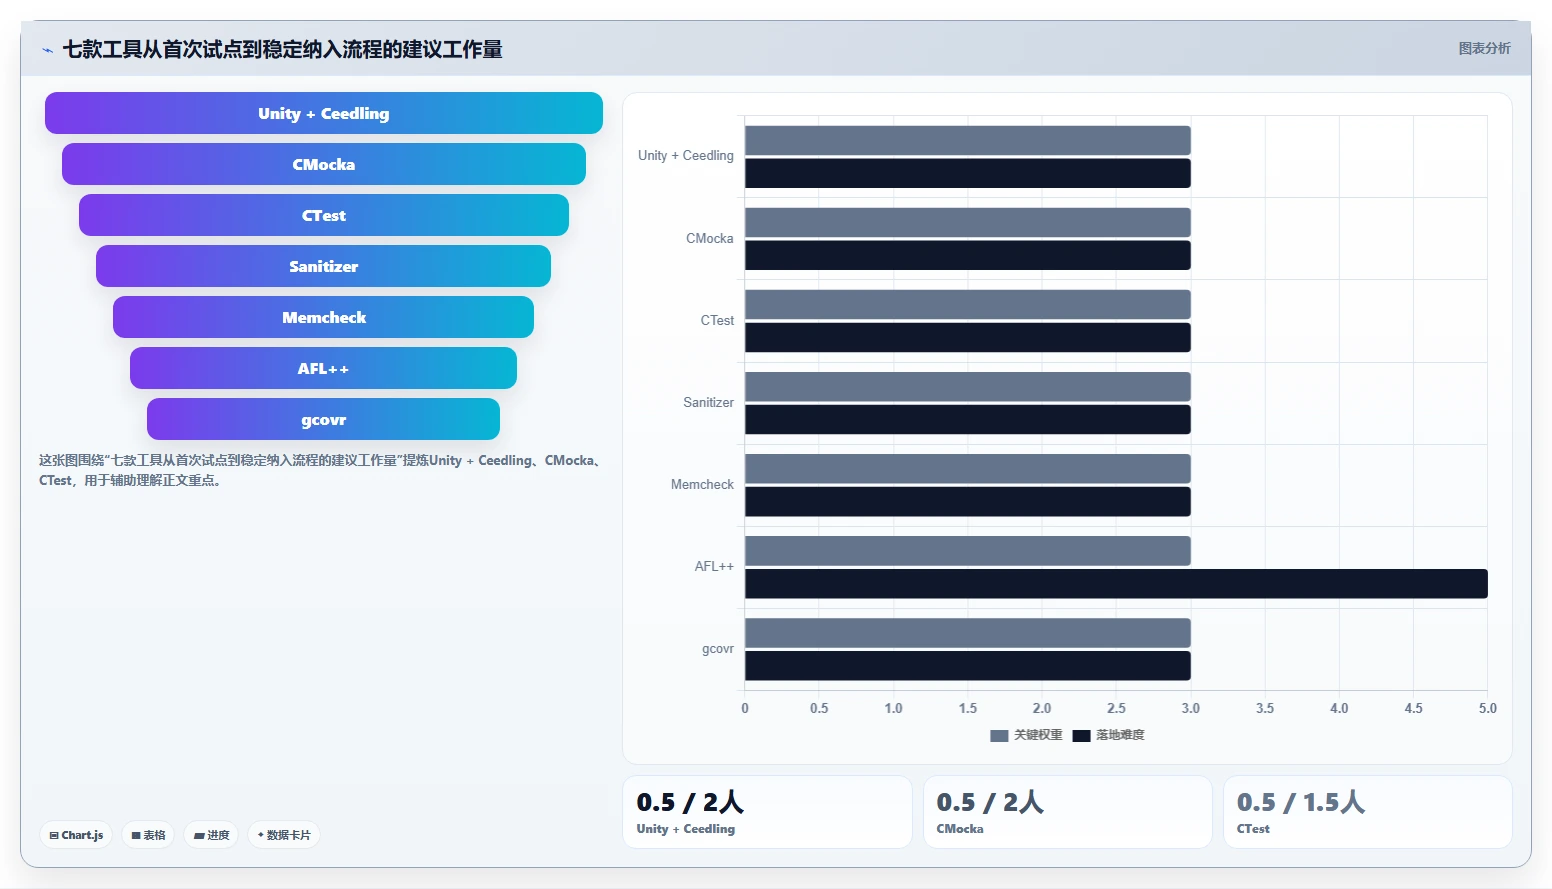Click the 七款工具 chart title text
The height and width of the screenshot is (889, 1552).
click(282, 49)
